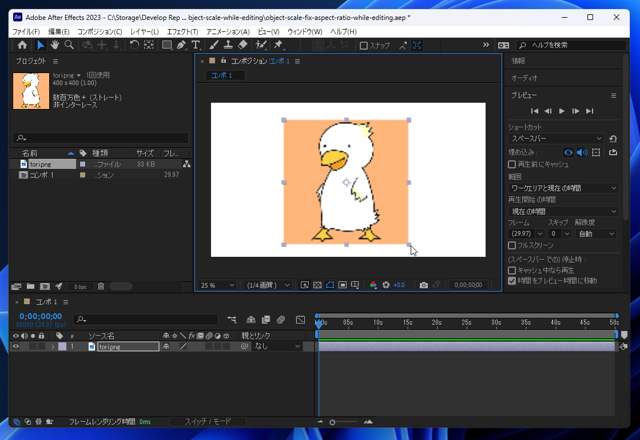Screen dimensions: 640x440
Task: Delete selected project item with trash icon
Action: click(x=101, y=287)
